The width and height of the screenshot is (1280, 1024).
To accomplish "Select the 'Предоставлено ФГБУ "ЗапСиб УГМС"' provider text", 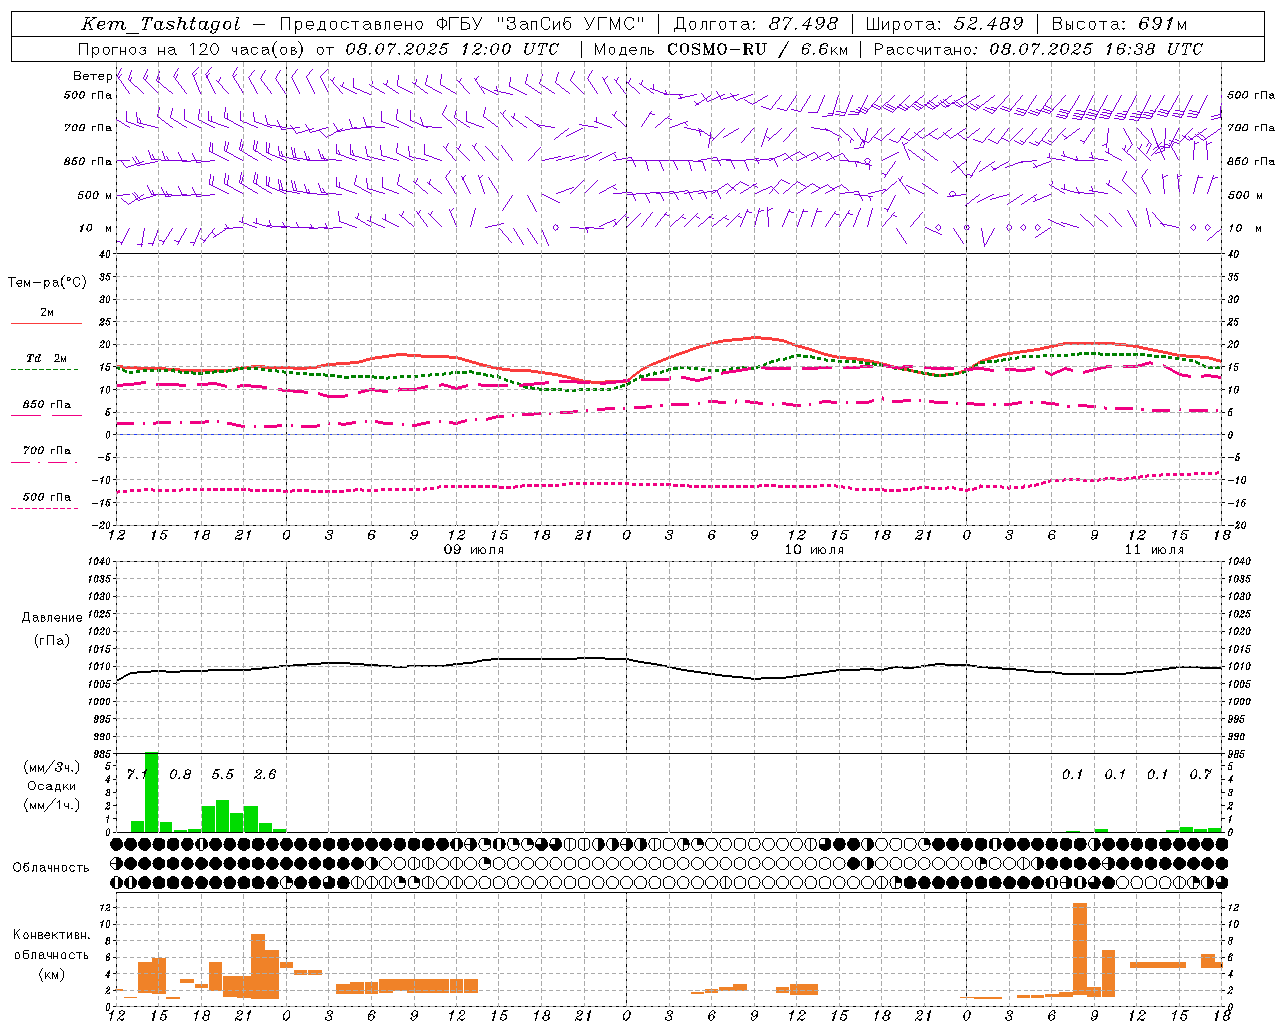I will (462, 25).
